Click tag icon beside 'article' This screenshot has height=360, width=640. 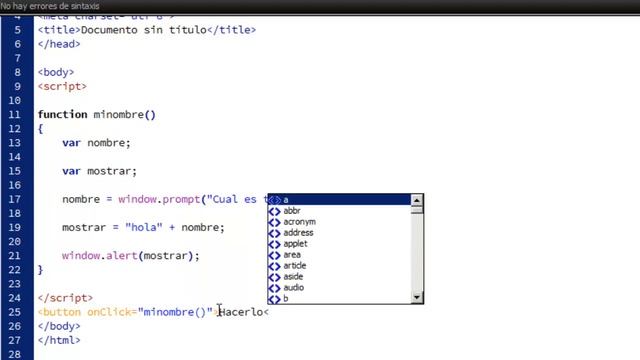pos(274,267)
